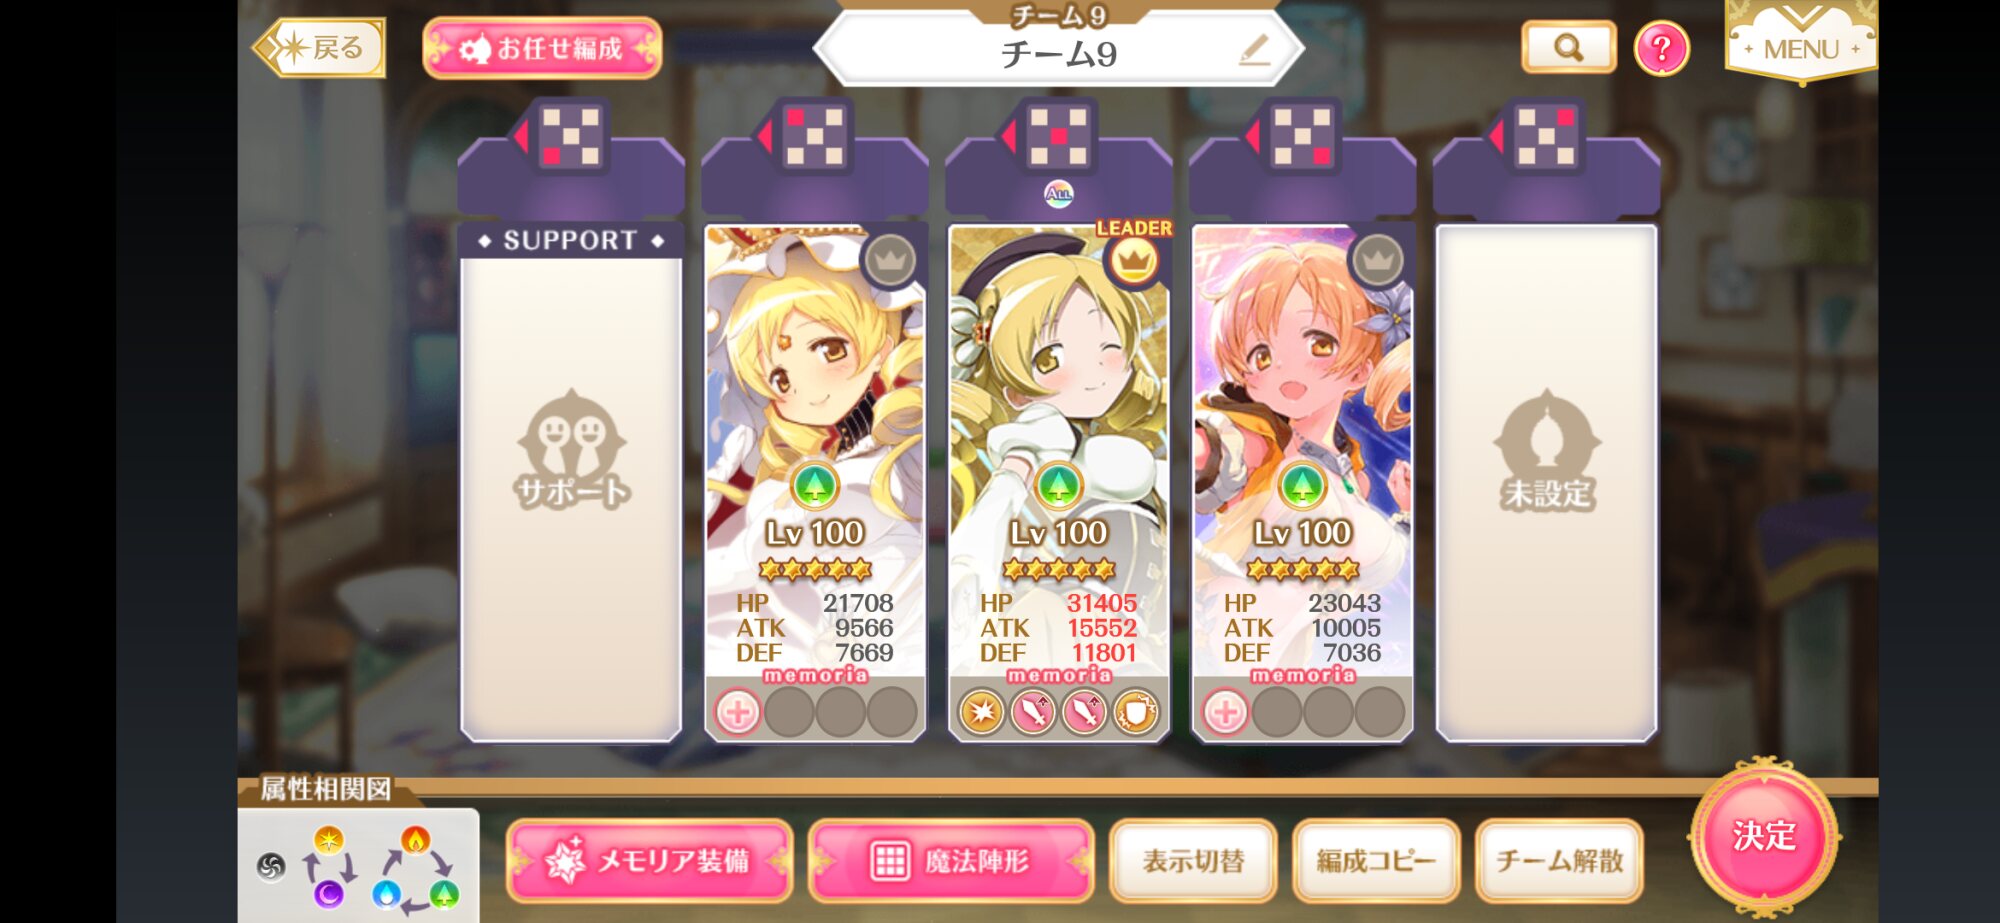Image resolution: width=2000 pixels, height=923 pixels.
Task: Tap the pencil icon to rename チーム9
Action: click(x=1254, y=50)
